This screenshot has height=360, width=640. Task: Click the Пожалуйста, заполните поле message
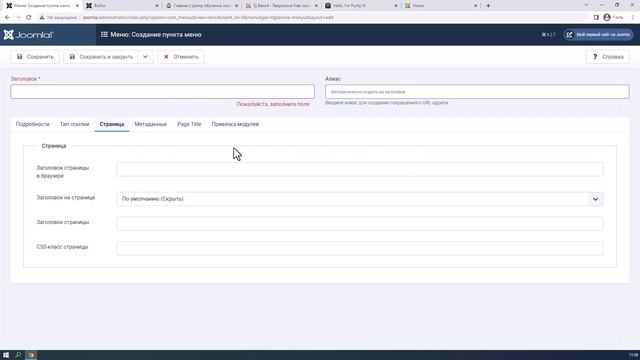(273, 104)
